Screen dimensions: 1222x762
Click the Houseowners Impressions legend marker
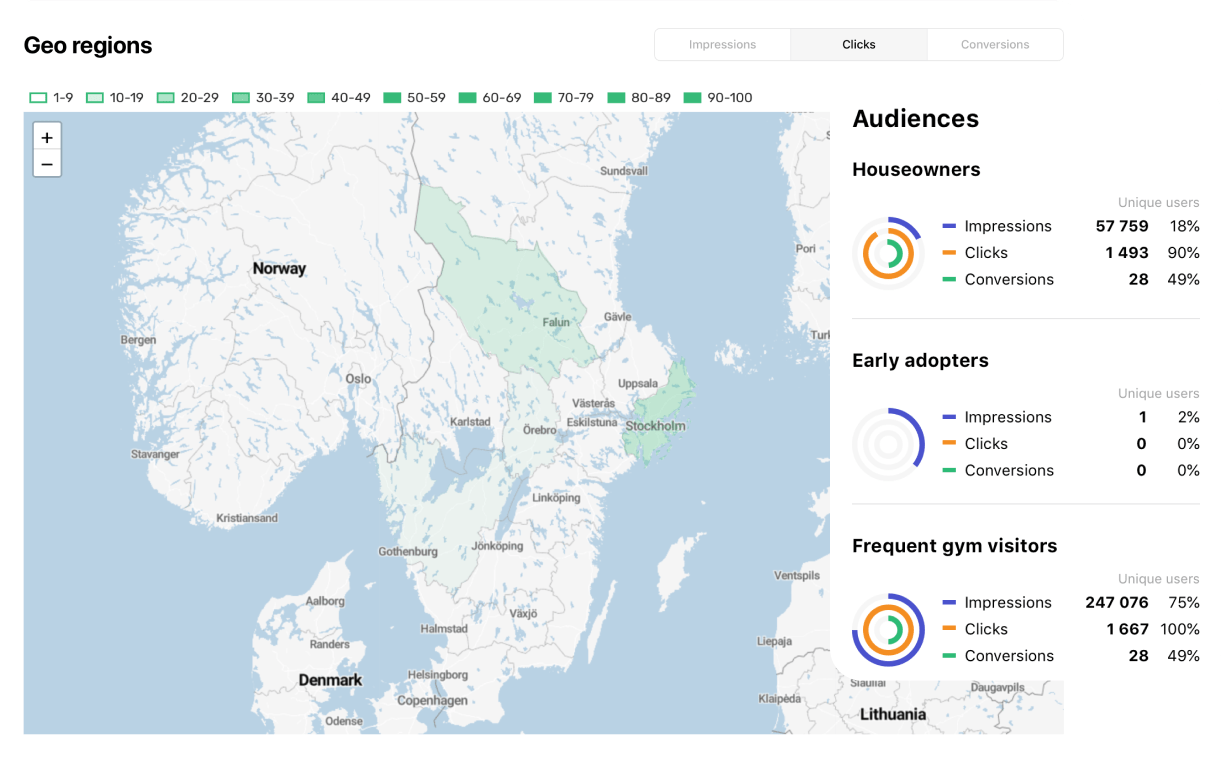pyautogui.click(x=949, y=226)
